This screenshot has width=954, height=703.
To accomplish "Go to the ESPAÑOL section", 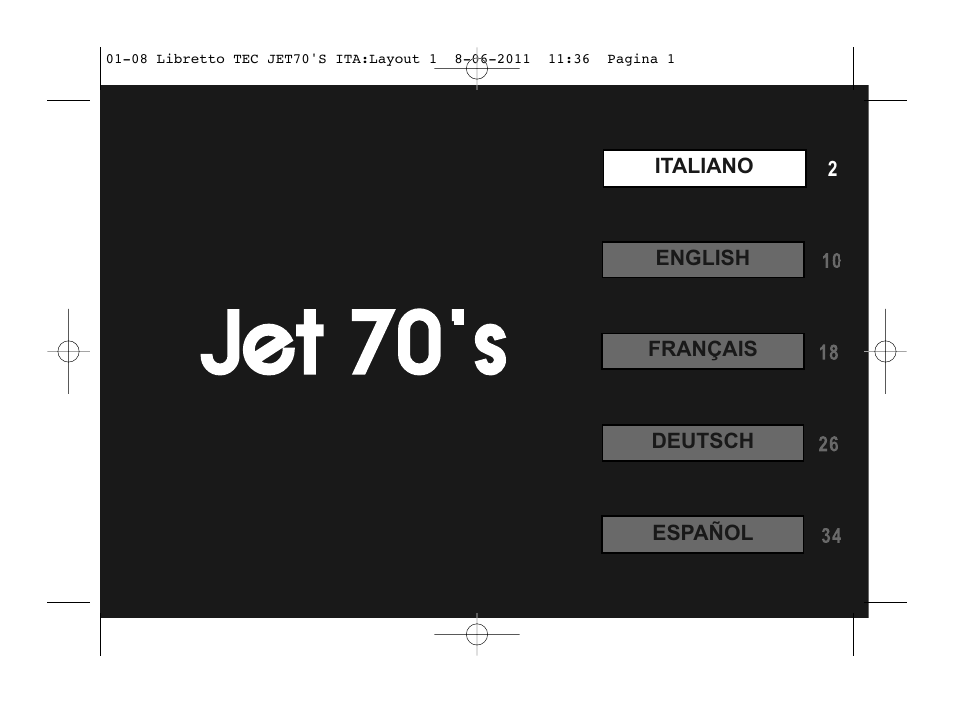I will 703,534.
